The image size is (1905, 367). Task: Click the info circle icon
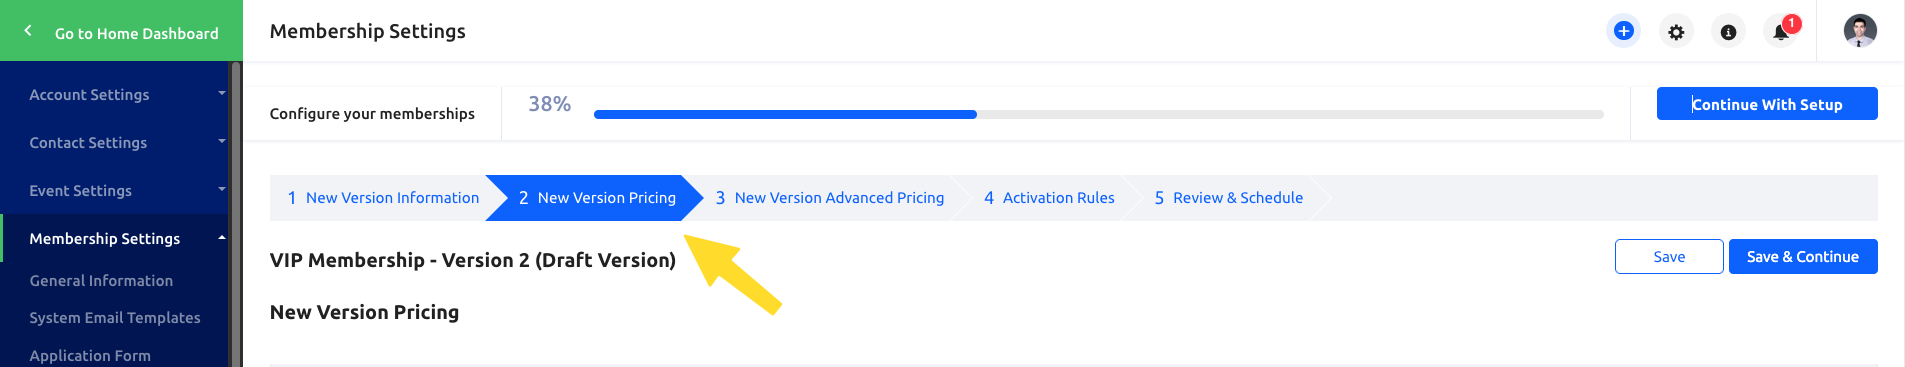1728,32
